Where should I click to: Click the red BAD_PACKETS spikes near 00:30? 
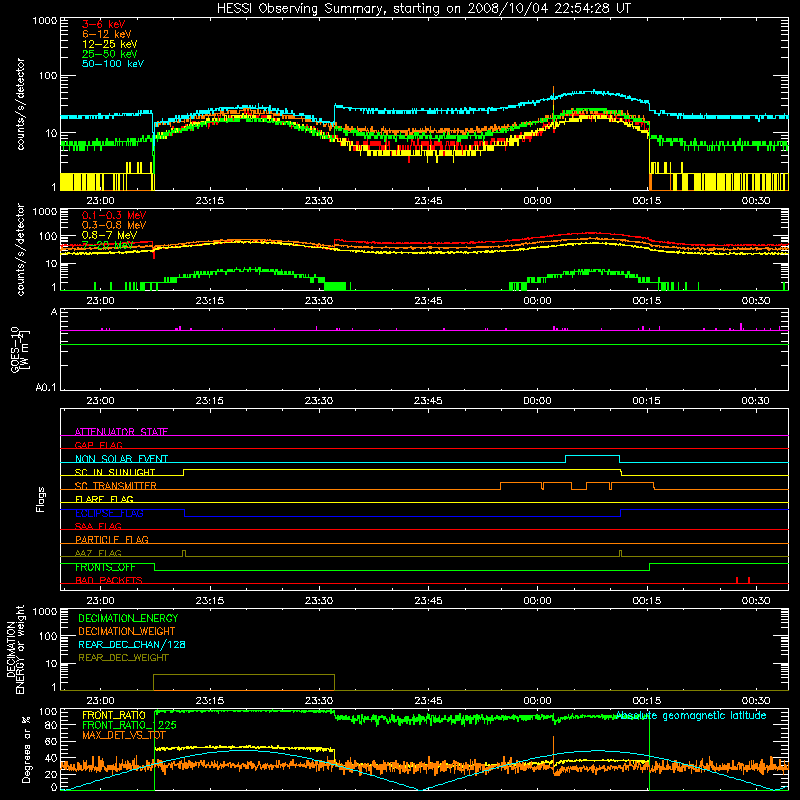pos(742,580)
